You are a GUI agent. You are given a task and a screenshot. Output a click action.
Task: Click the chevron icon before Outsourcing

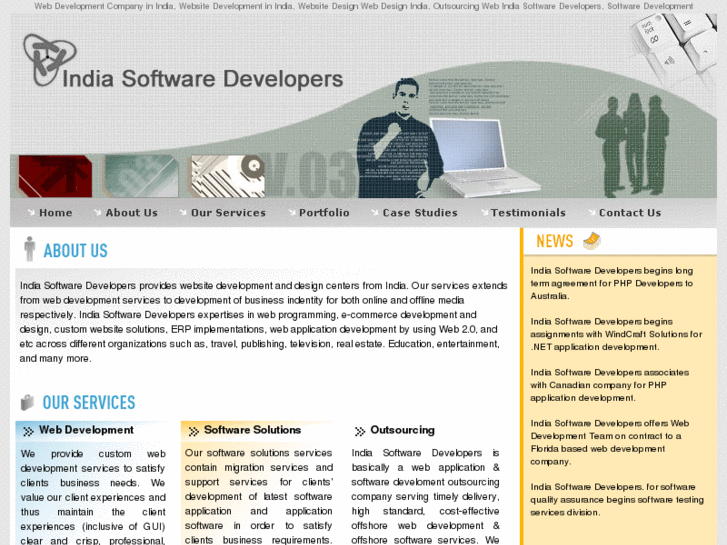[360, 431]
